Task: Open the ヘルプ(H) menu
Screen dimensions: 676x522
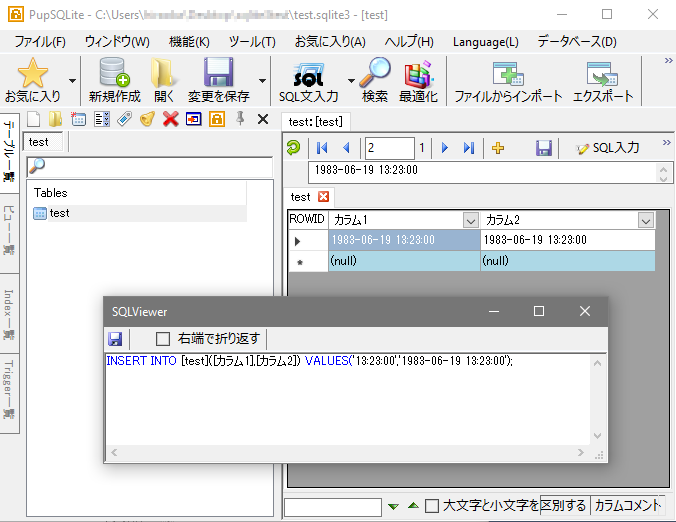Action: [409, 42]
